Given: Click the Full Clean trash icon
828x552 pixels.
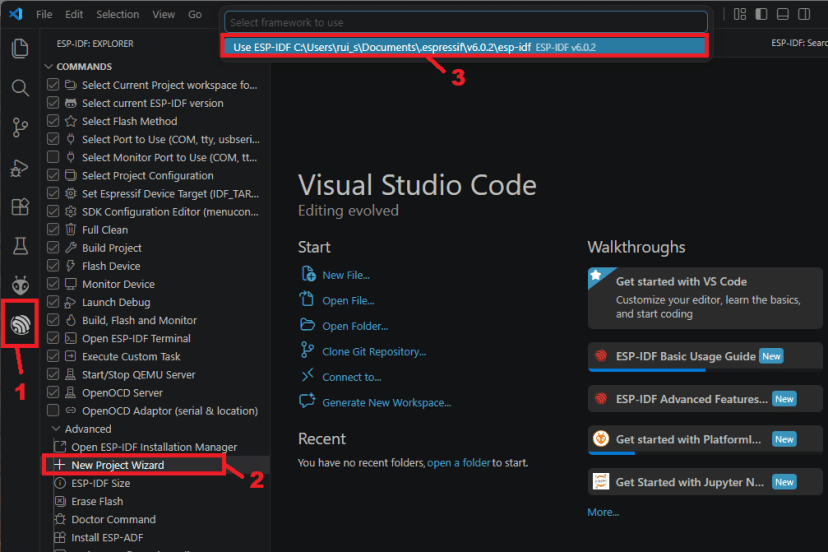Looking at the screenshot, I should pos(71,229).
